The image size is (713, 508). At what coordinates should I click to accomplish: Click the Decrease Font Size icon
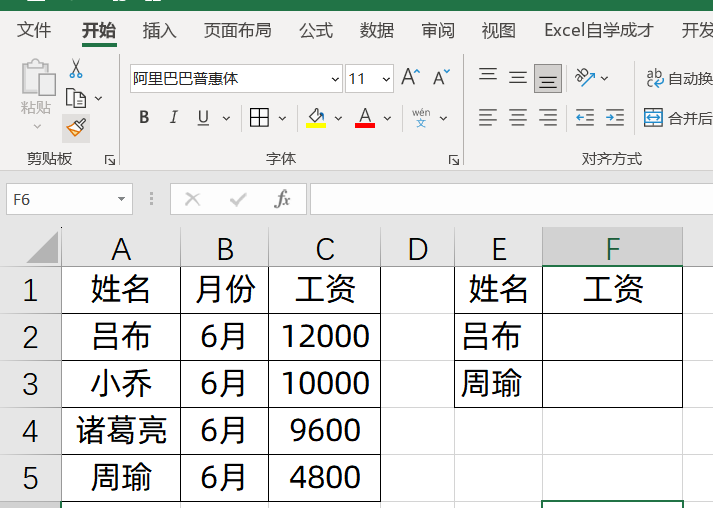[x=440, y=78]
